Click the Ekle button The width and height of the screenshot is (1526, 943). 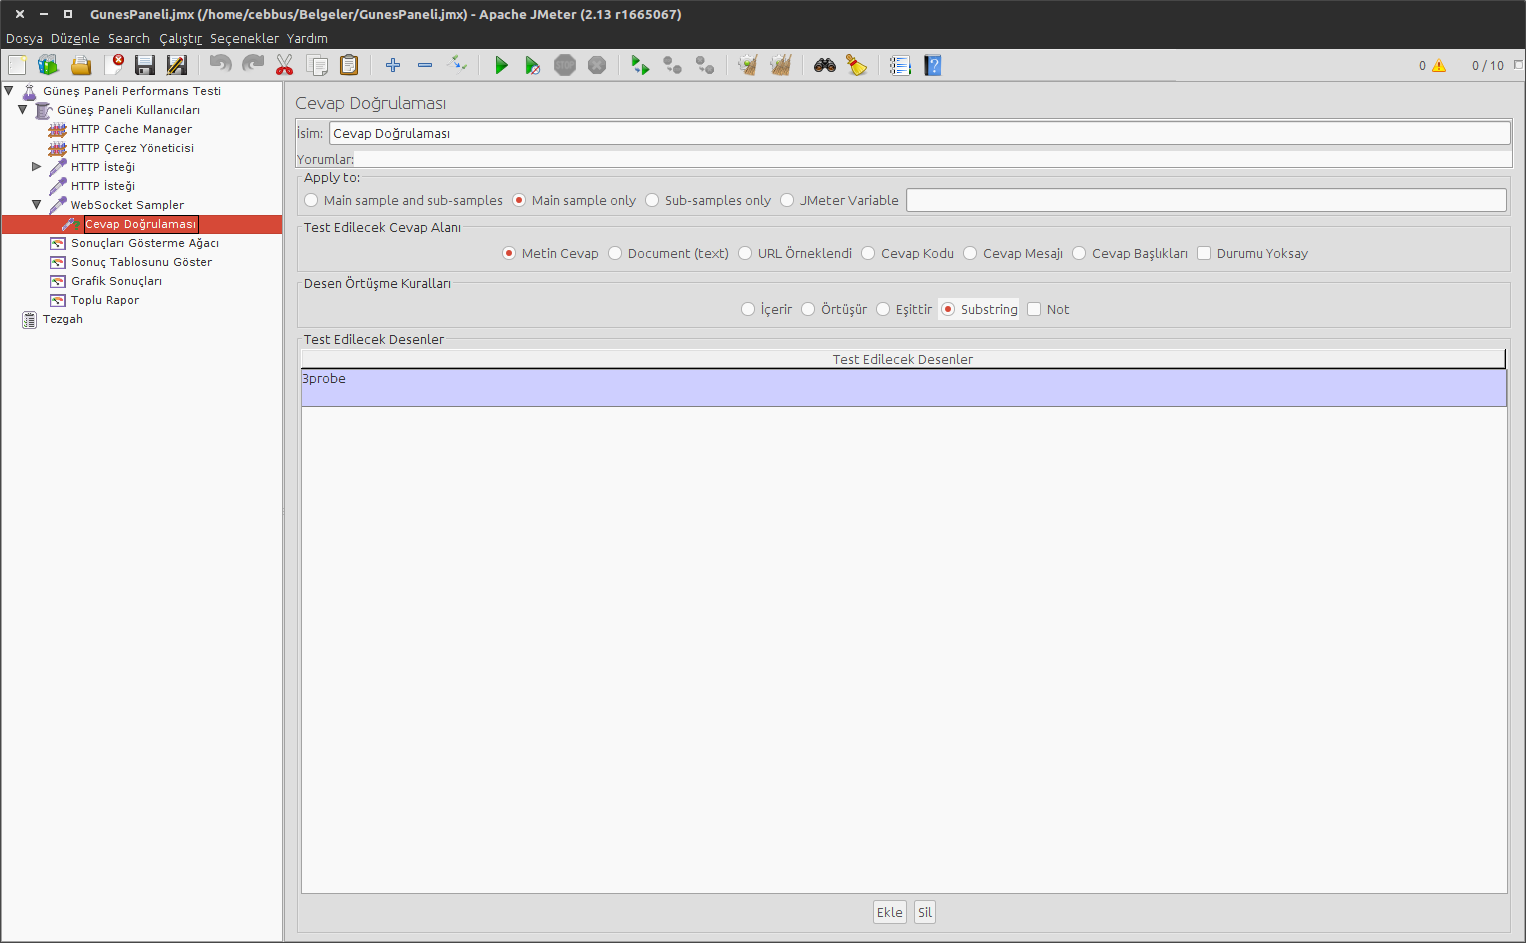[x=889, y=912]
